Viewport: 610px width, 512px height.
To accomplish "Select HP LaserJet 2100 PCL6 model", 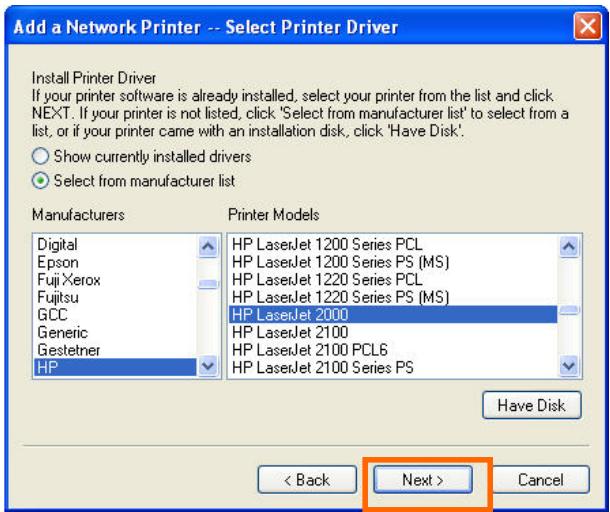I will pyautogui.click(x=393, y=350).
